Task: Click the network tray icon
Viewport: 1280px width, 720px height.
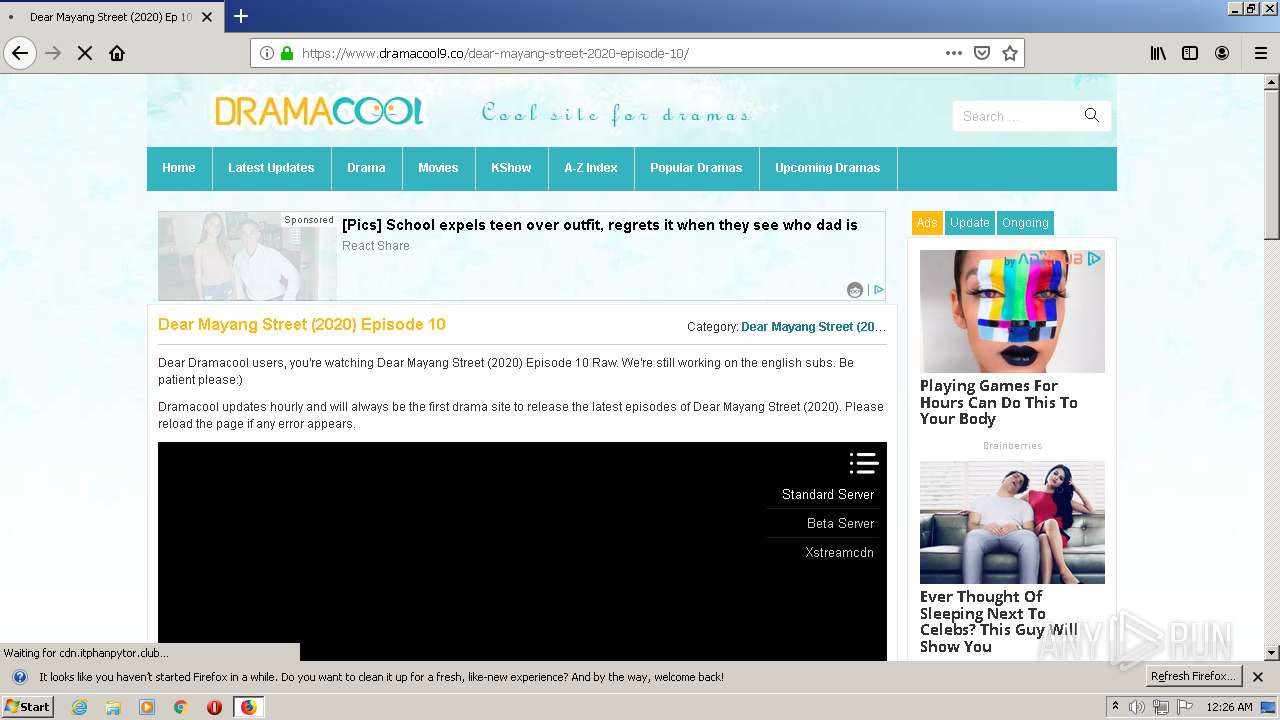Action: pos(1161,707)
